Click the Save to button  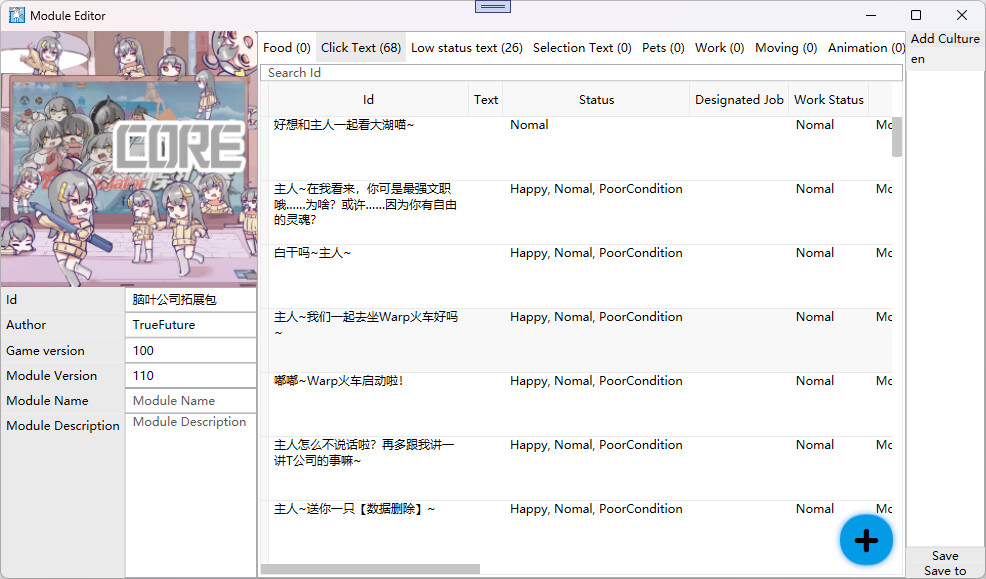944,570
